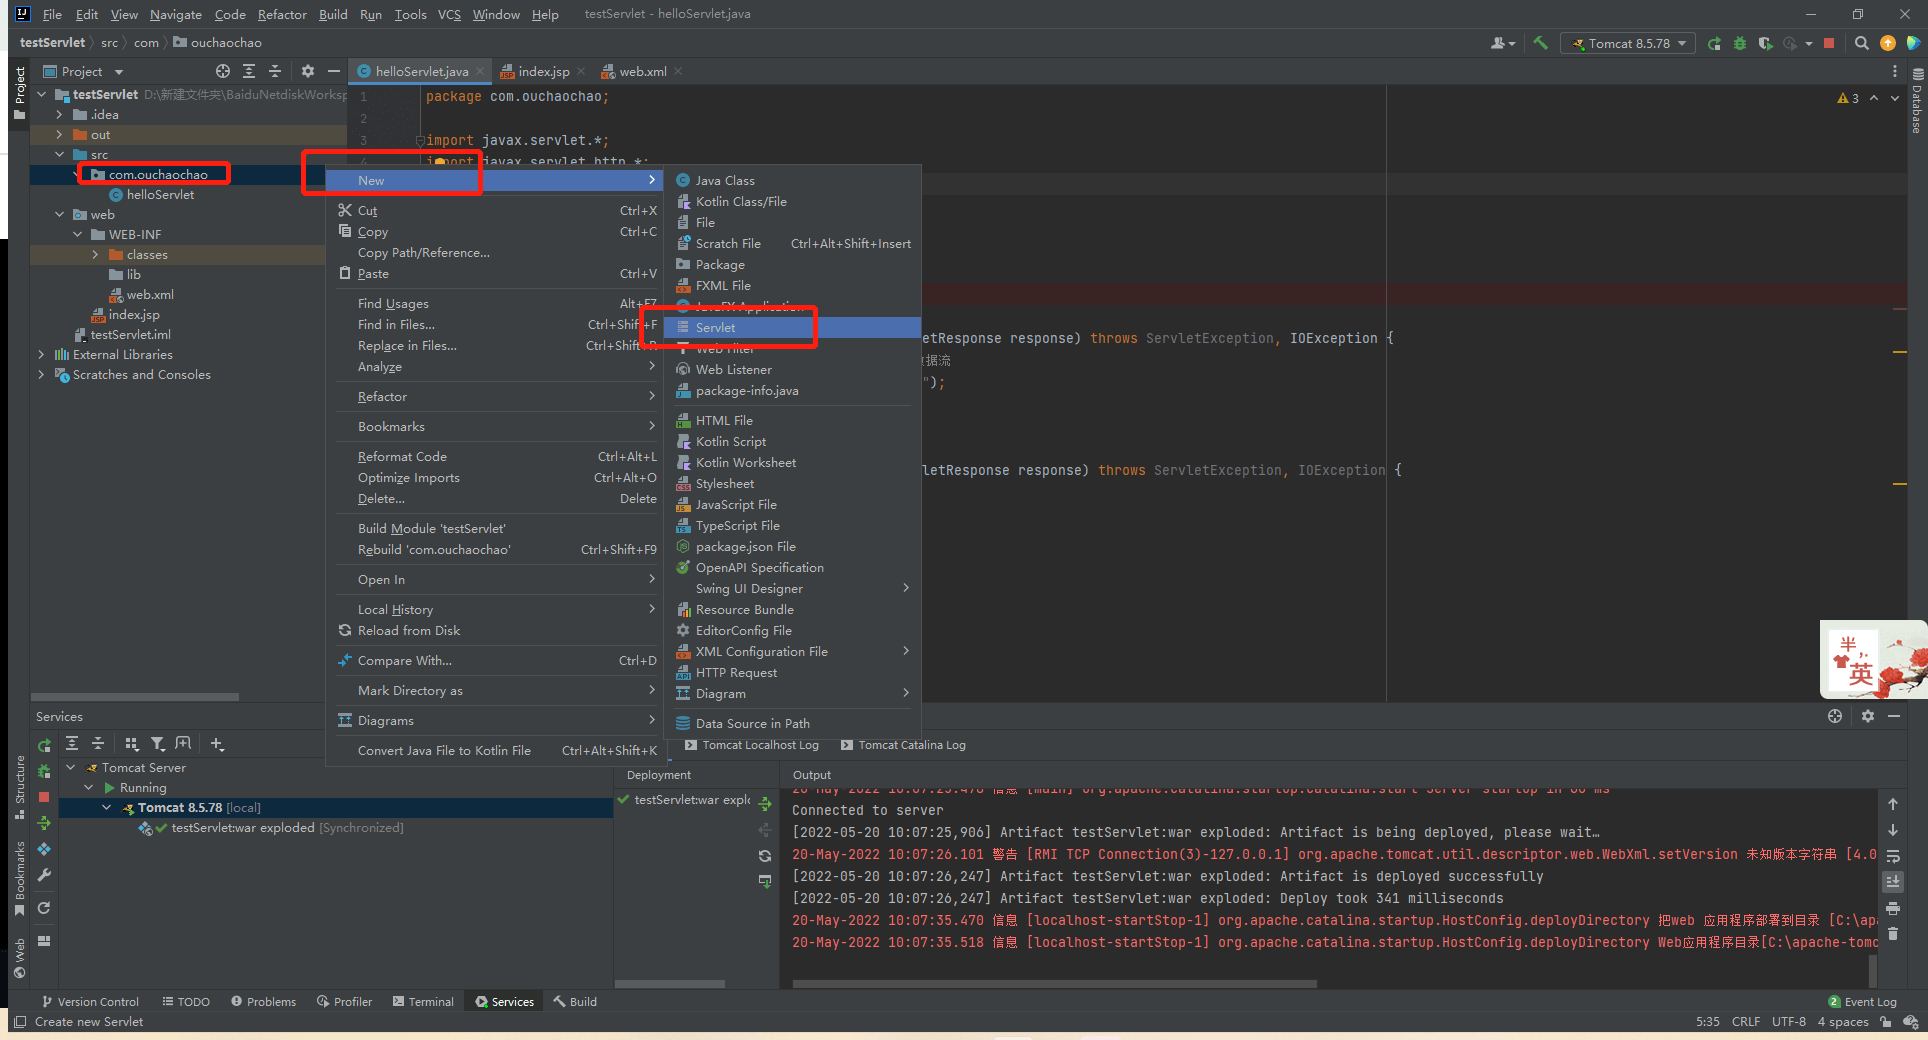
Task: Open Project panel settings gear
Action: coord(308,71)
